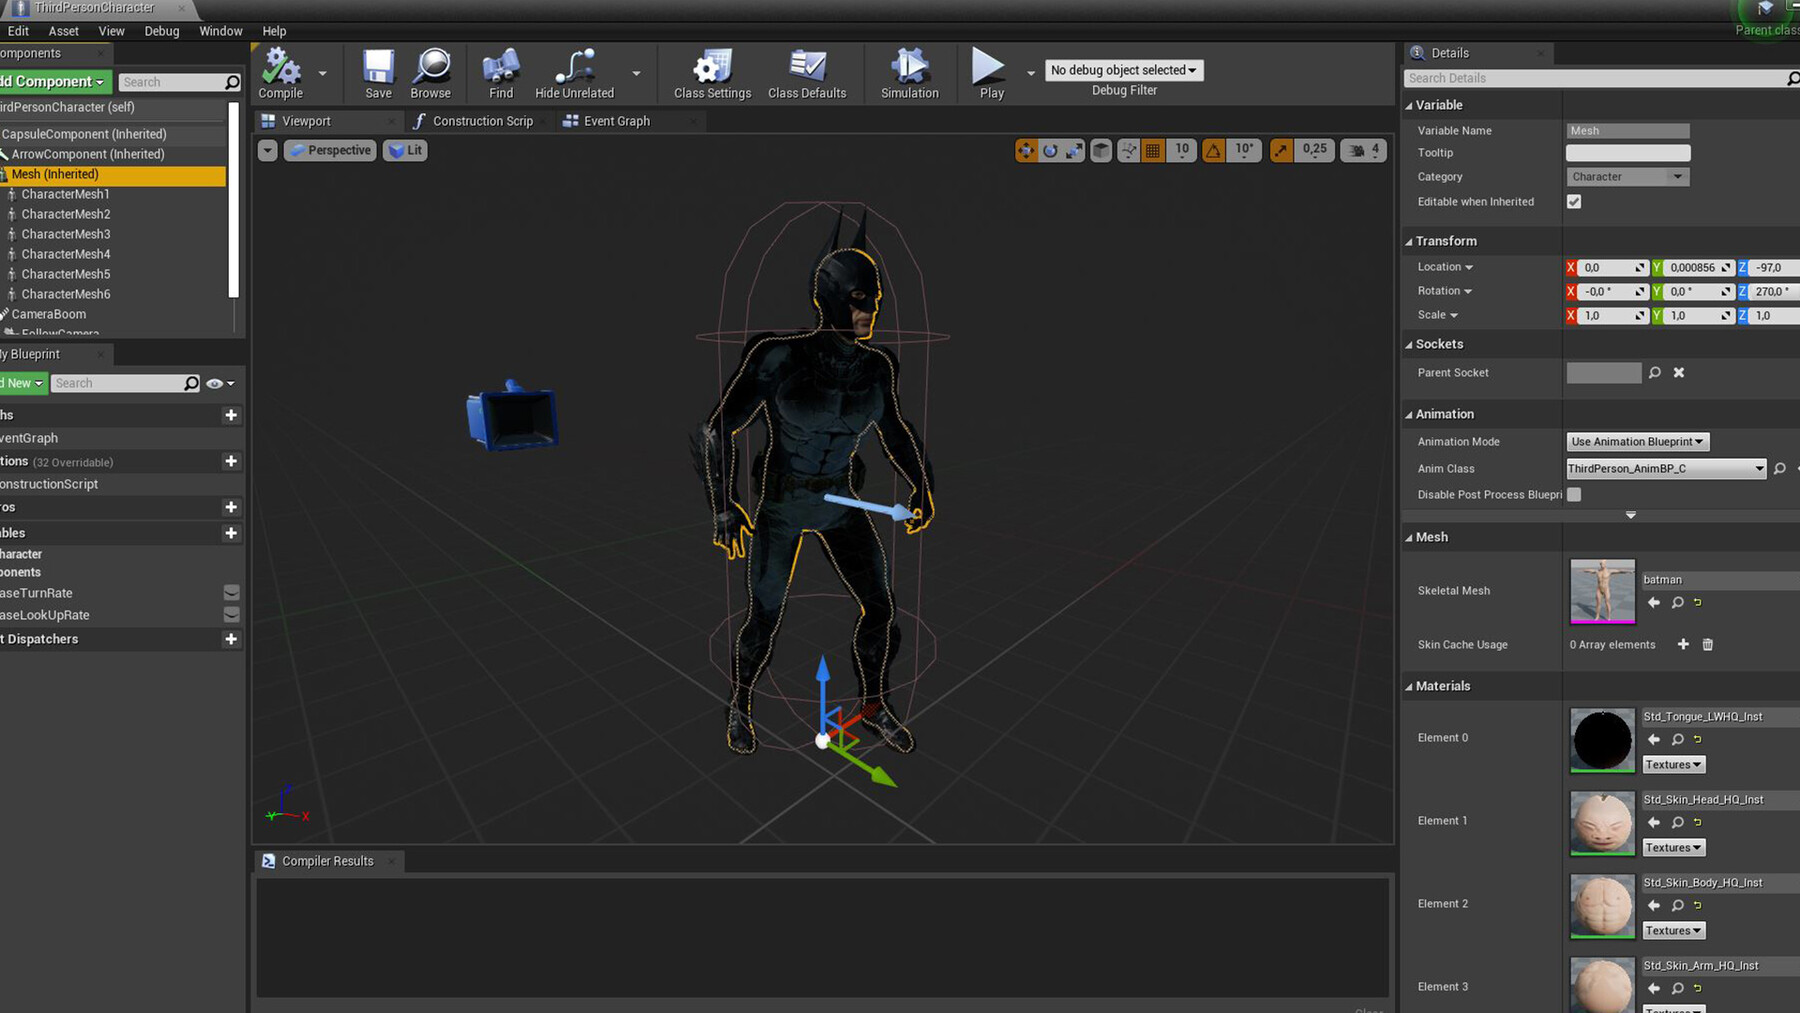1800x1013 pixels.
Task: Clear the Parent Socket with X
Action: pos(1679,373)
